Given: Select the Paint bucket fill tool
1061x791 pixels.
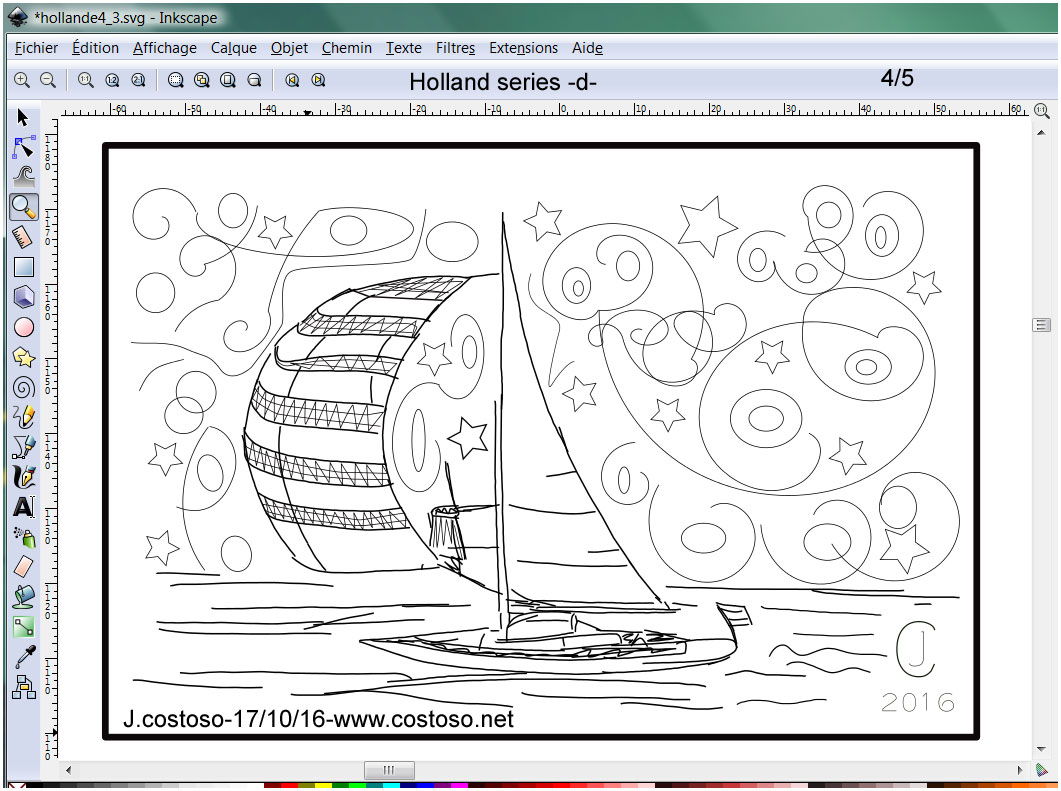Looking at the screenshot, I should (24, 597).
